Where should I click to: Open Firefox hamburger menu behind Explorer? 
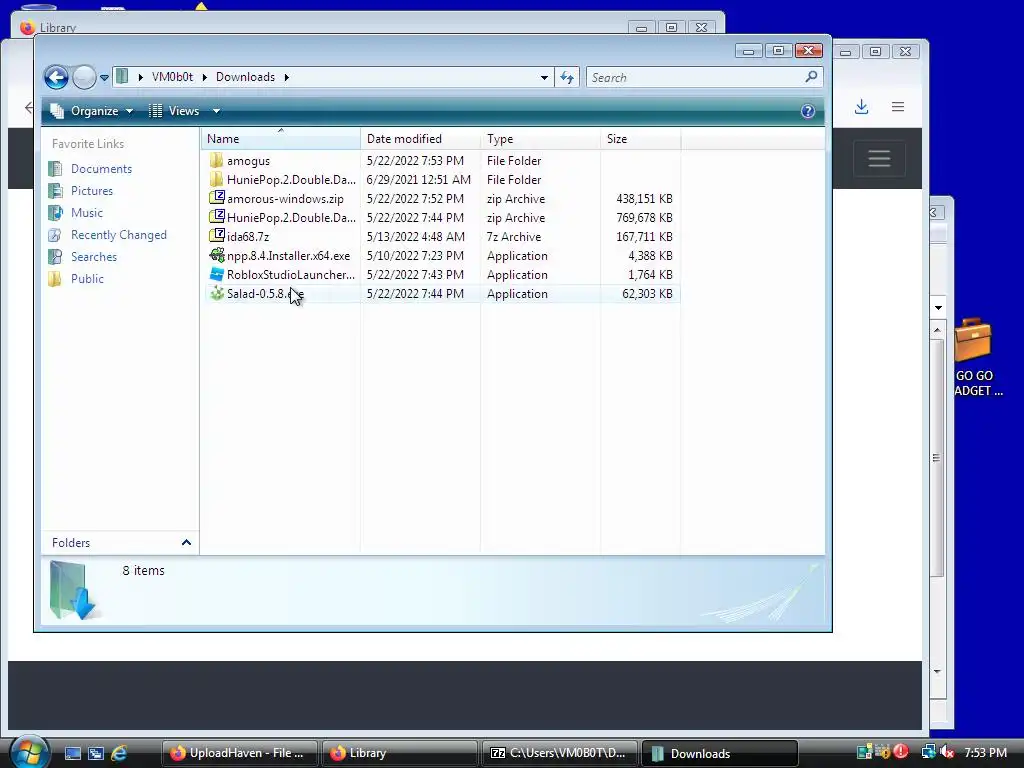click(x=898, y=106)
